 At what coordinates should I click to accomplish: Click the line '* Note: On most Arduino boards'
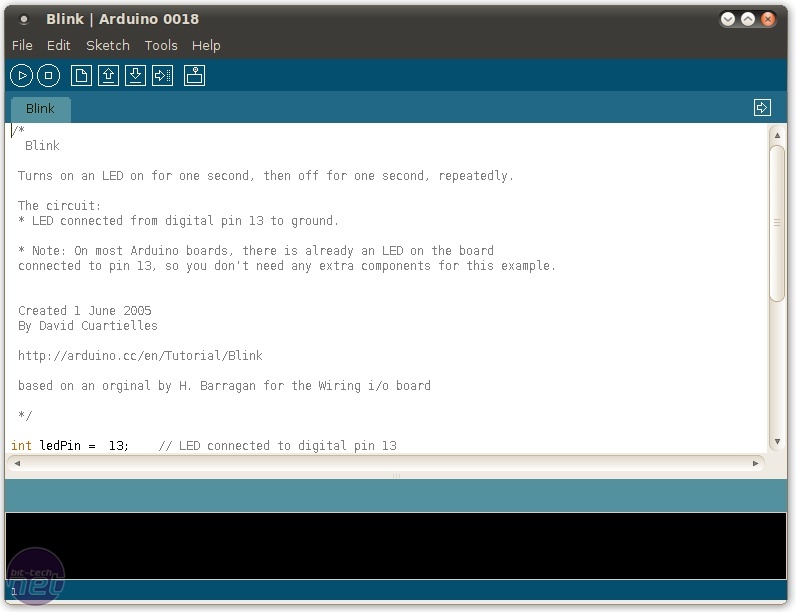pos(255,251)
